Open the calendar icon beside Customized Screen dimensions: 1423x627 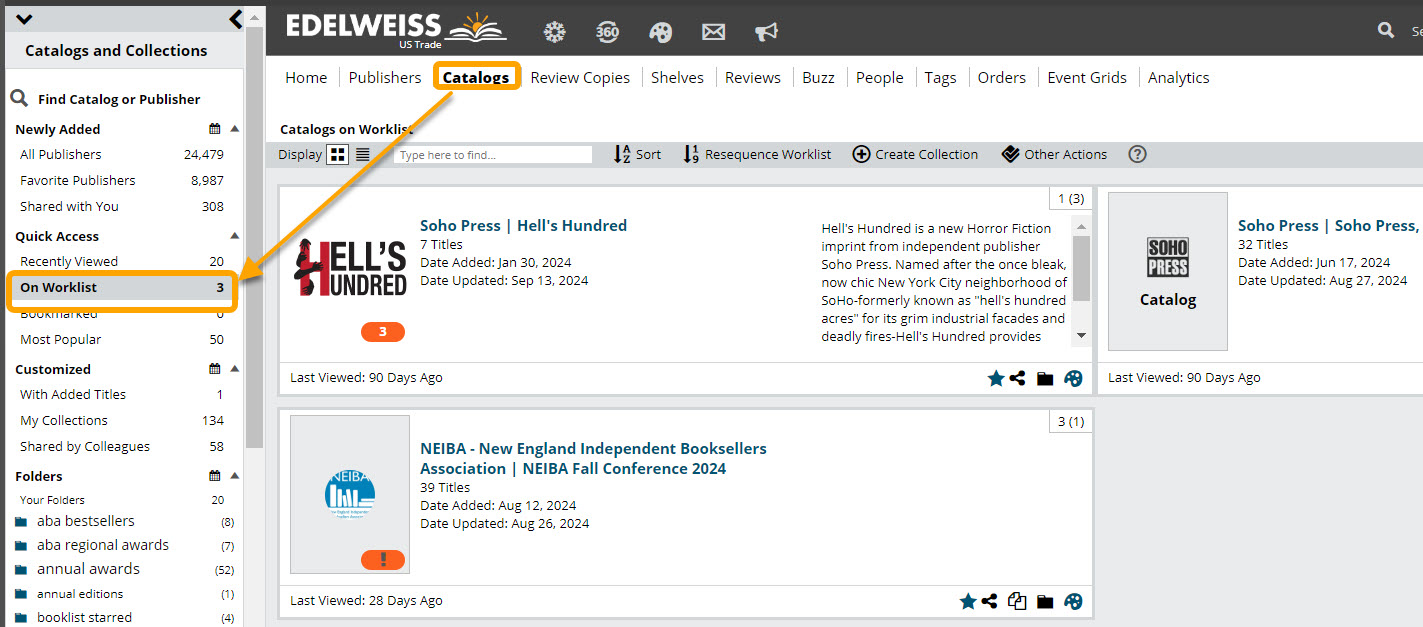pos(215,369)
